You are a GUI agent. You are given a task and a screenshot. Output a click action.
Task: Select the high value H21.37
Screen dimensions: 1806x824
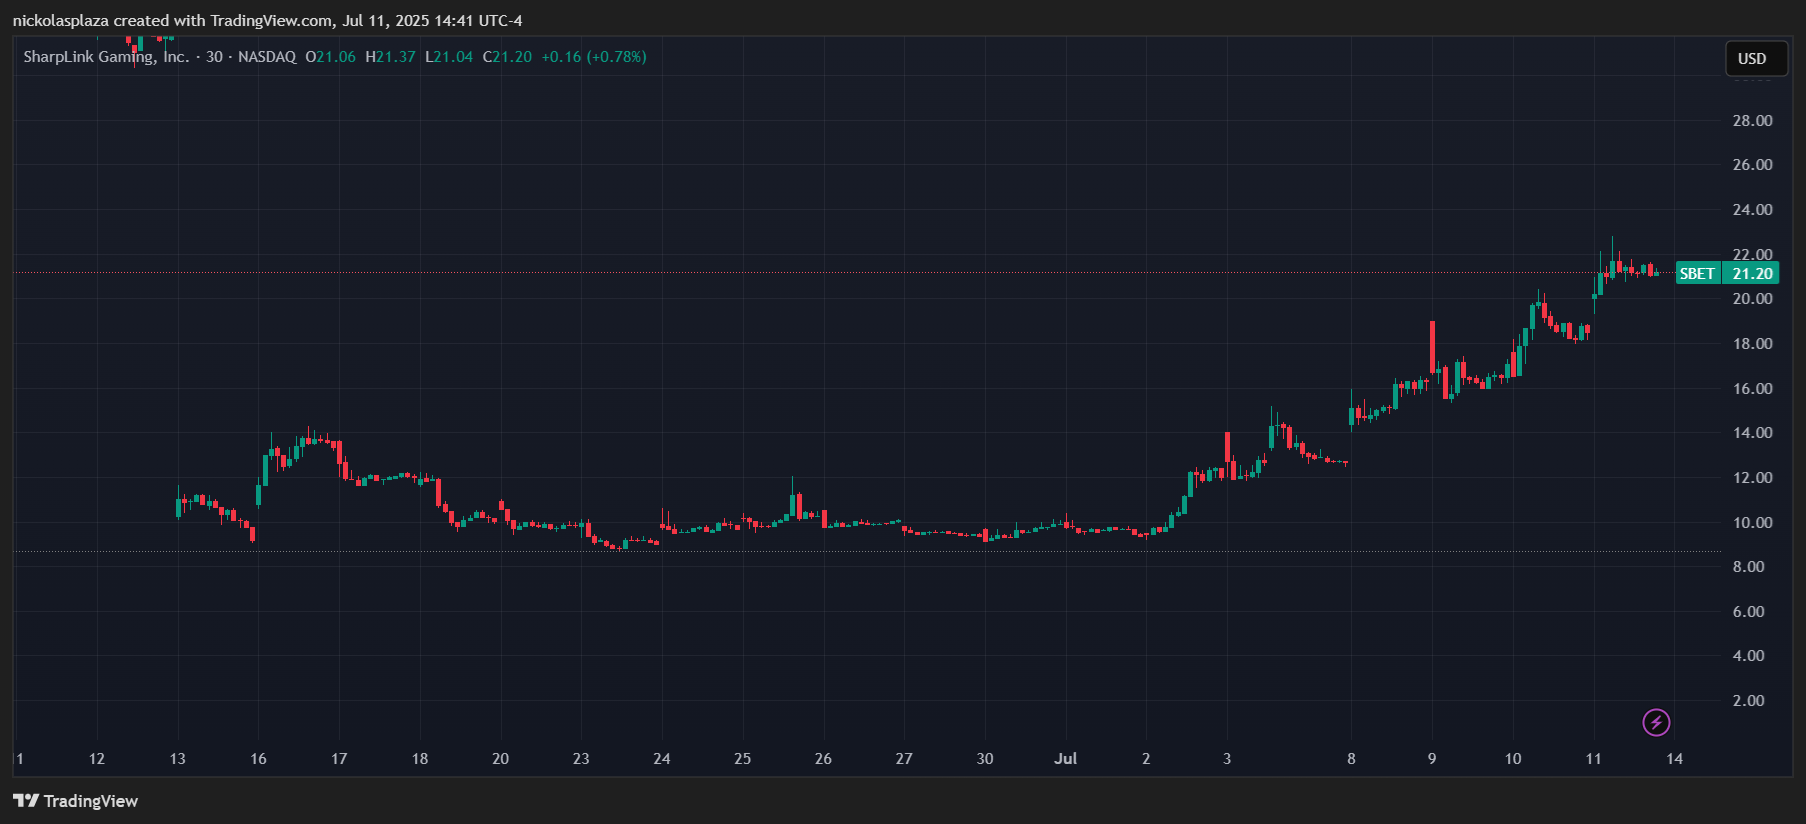(x=390, y=57)
